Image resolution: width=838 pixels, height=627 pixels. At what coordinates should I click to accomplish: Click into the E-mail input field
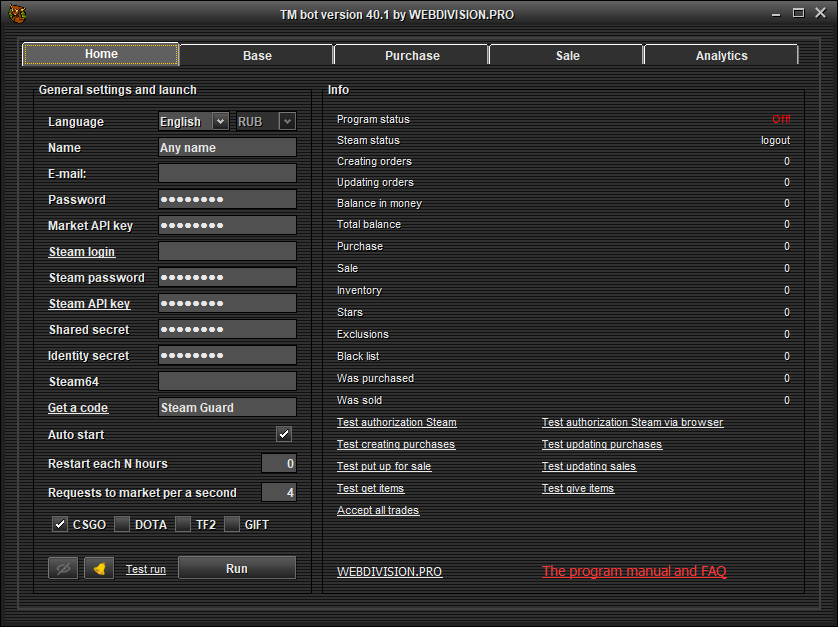227,173
